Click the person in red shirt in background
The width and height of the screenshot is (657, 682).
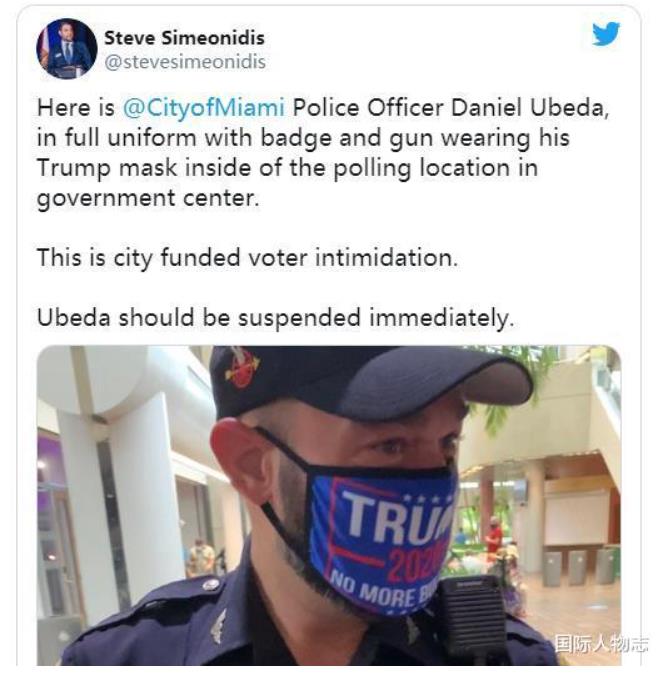[493, 537]
